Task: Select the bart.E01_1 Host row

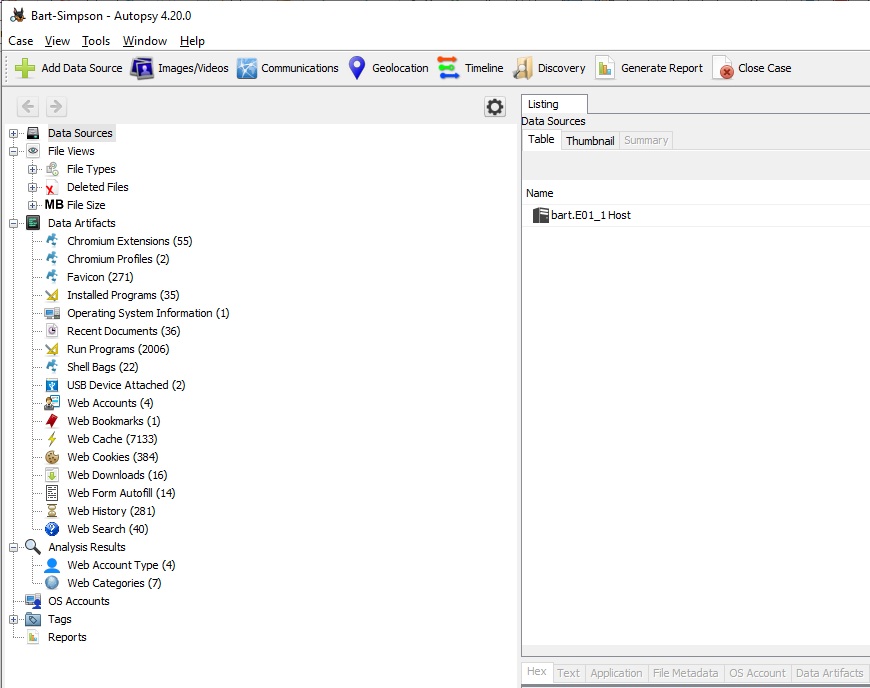Action: coord(590,215)
